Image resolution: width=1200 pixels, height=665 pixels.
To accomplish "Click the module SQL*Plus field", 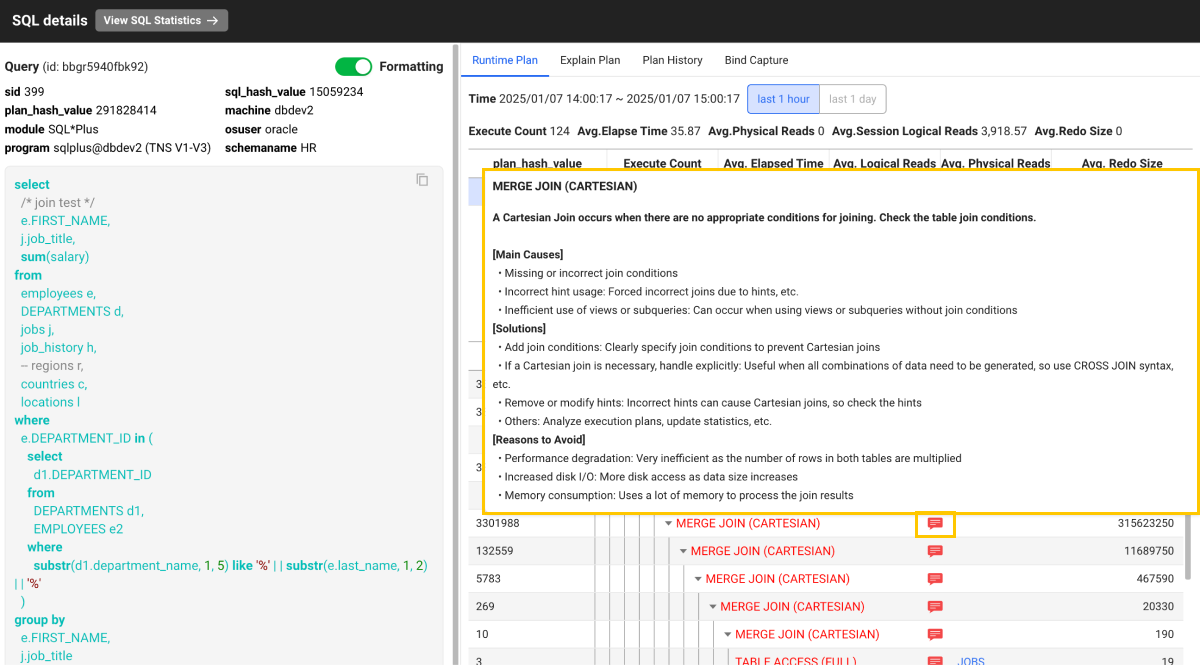I will coord(51,129).
